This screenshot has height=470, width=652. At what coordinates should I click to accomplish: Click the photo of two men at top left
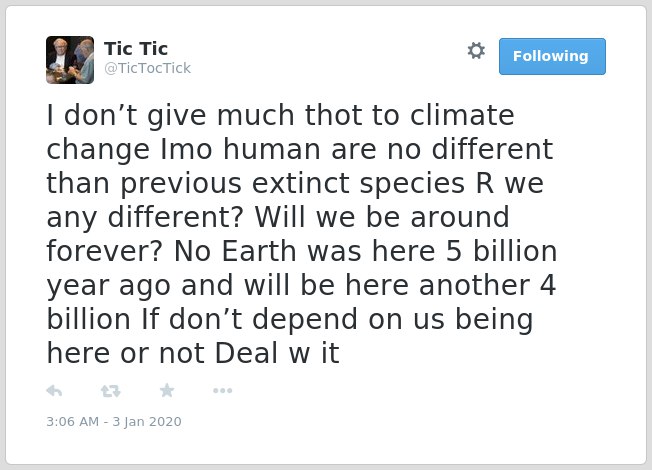pos(70,60)
